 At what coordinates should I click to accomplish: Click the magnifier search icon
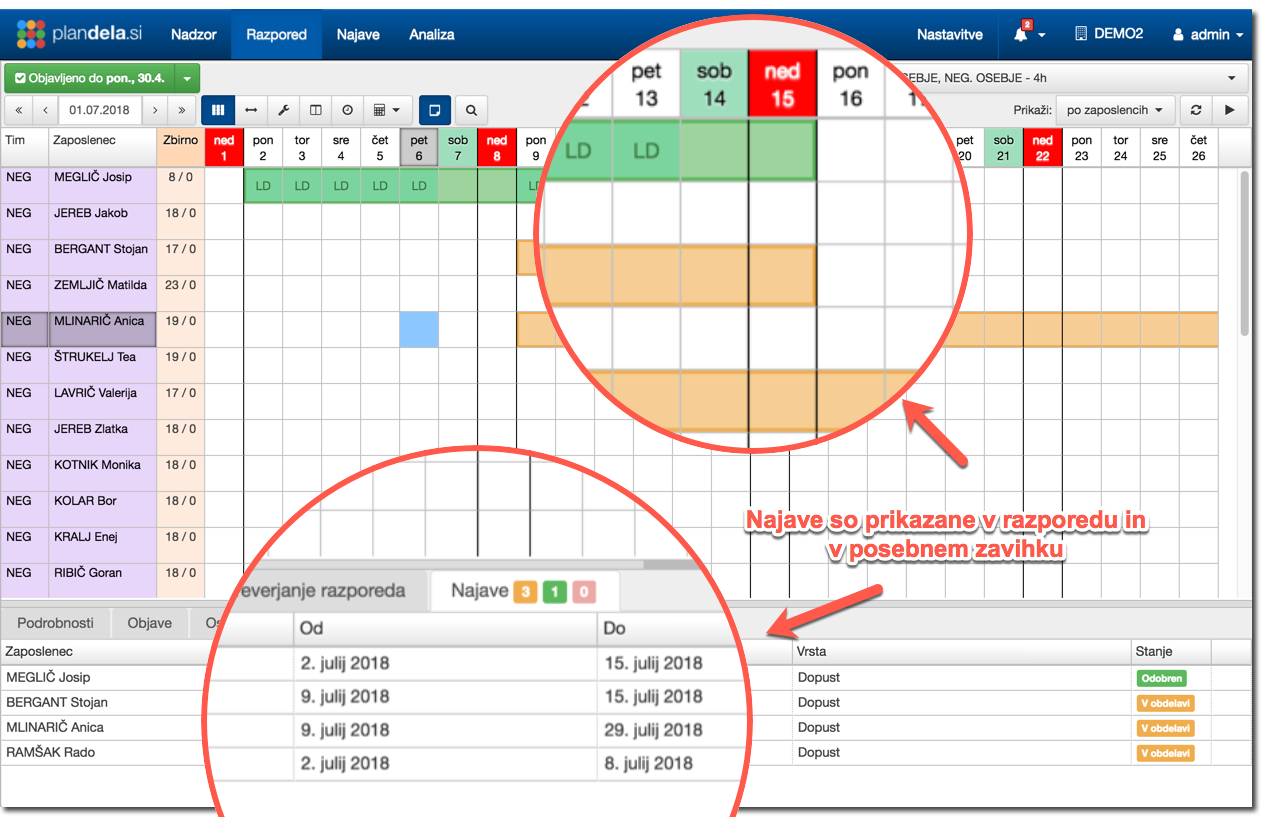click(x=471, y=110)
